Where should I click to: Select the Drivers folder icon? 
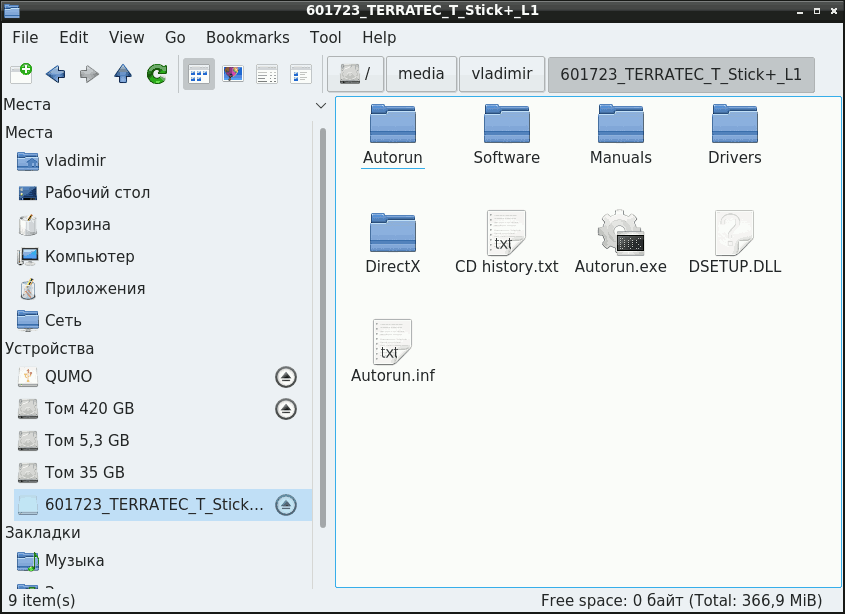point(735,123)
